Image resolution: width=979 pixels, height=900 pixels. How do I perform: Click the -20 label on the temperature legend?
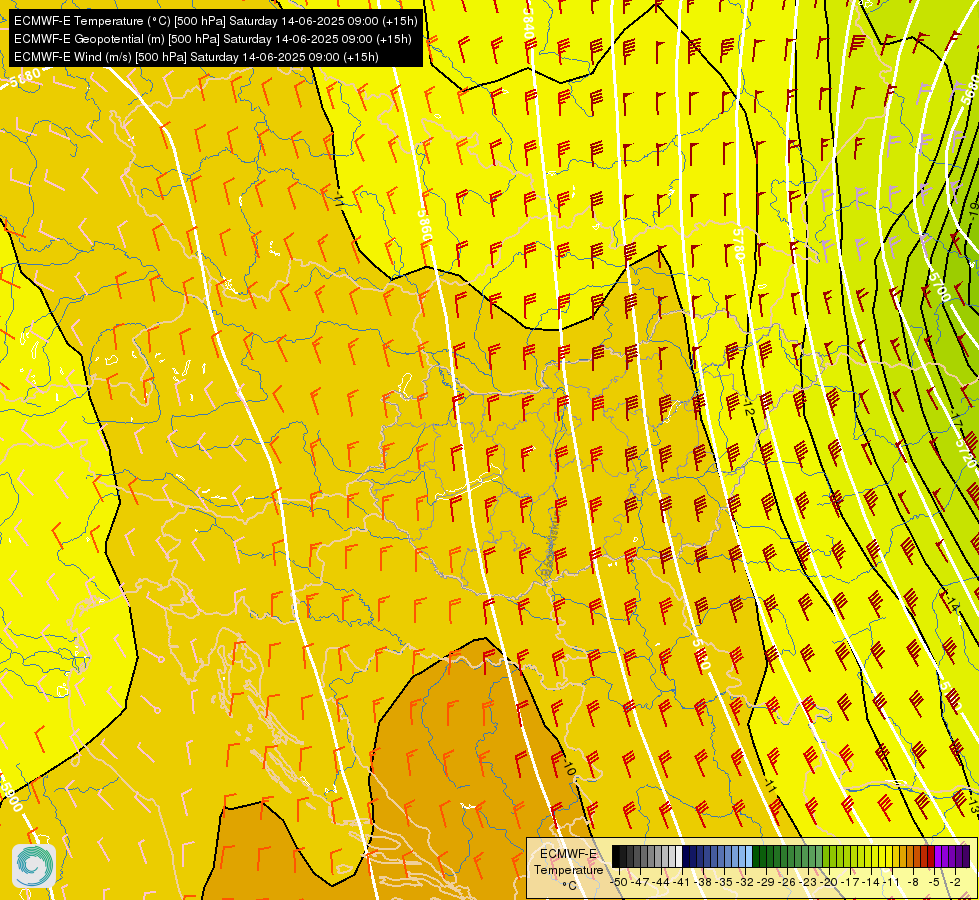829,882
